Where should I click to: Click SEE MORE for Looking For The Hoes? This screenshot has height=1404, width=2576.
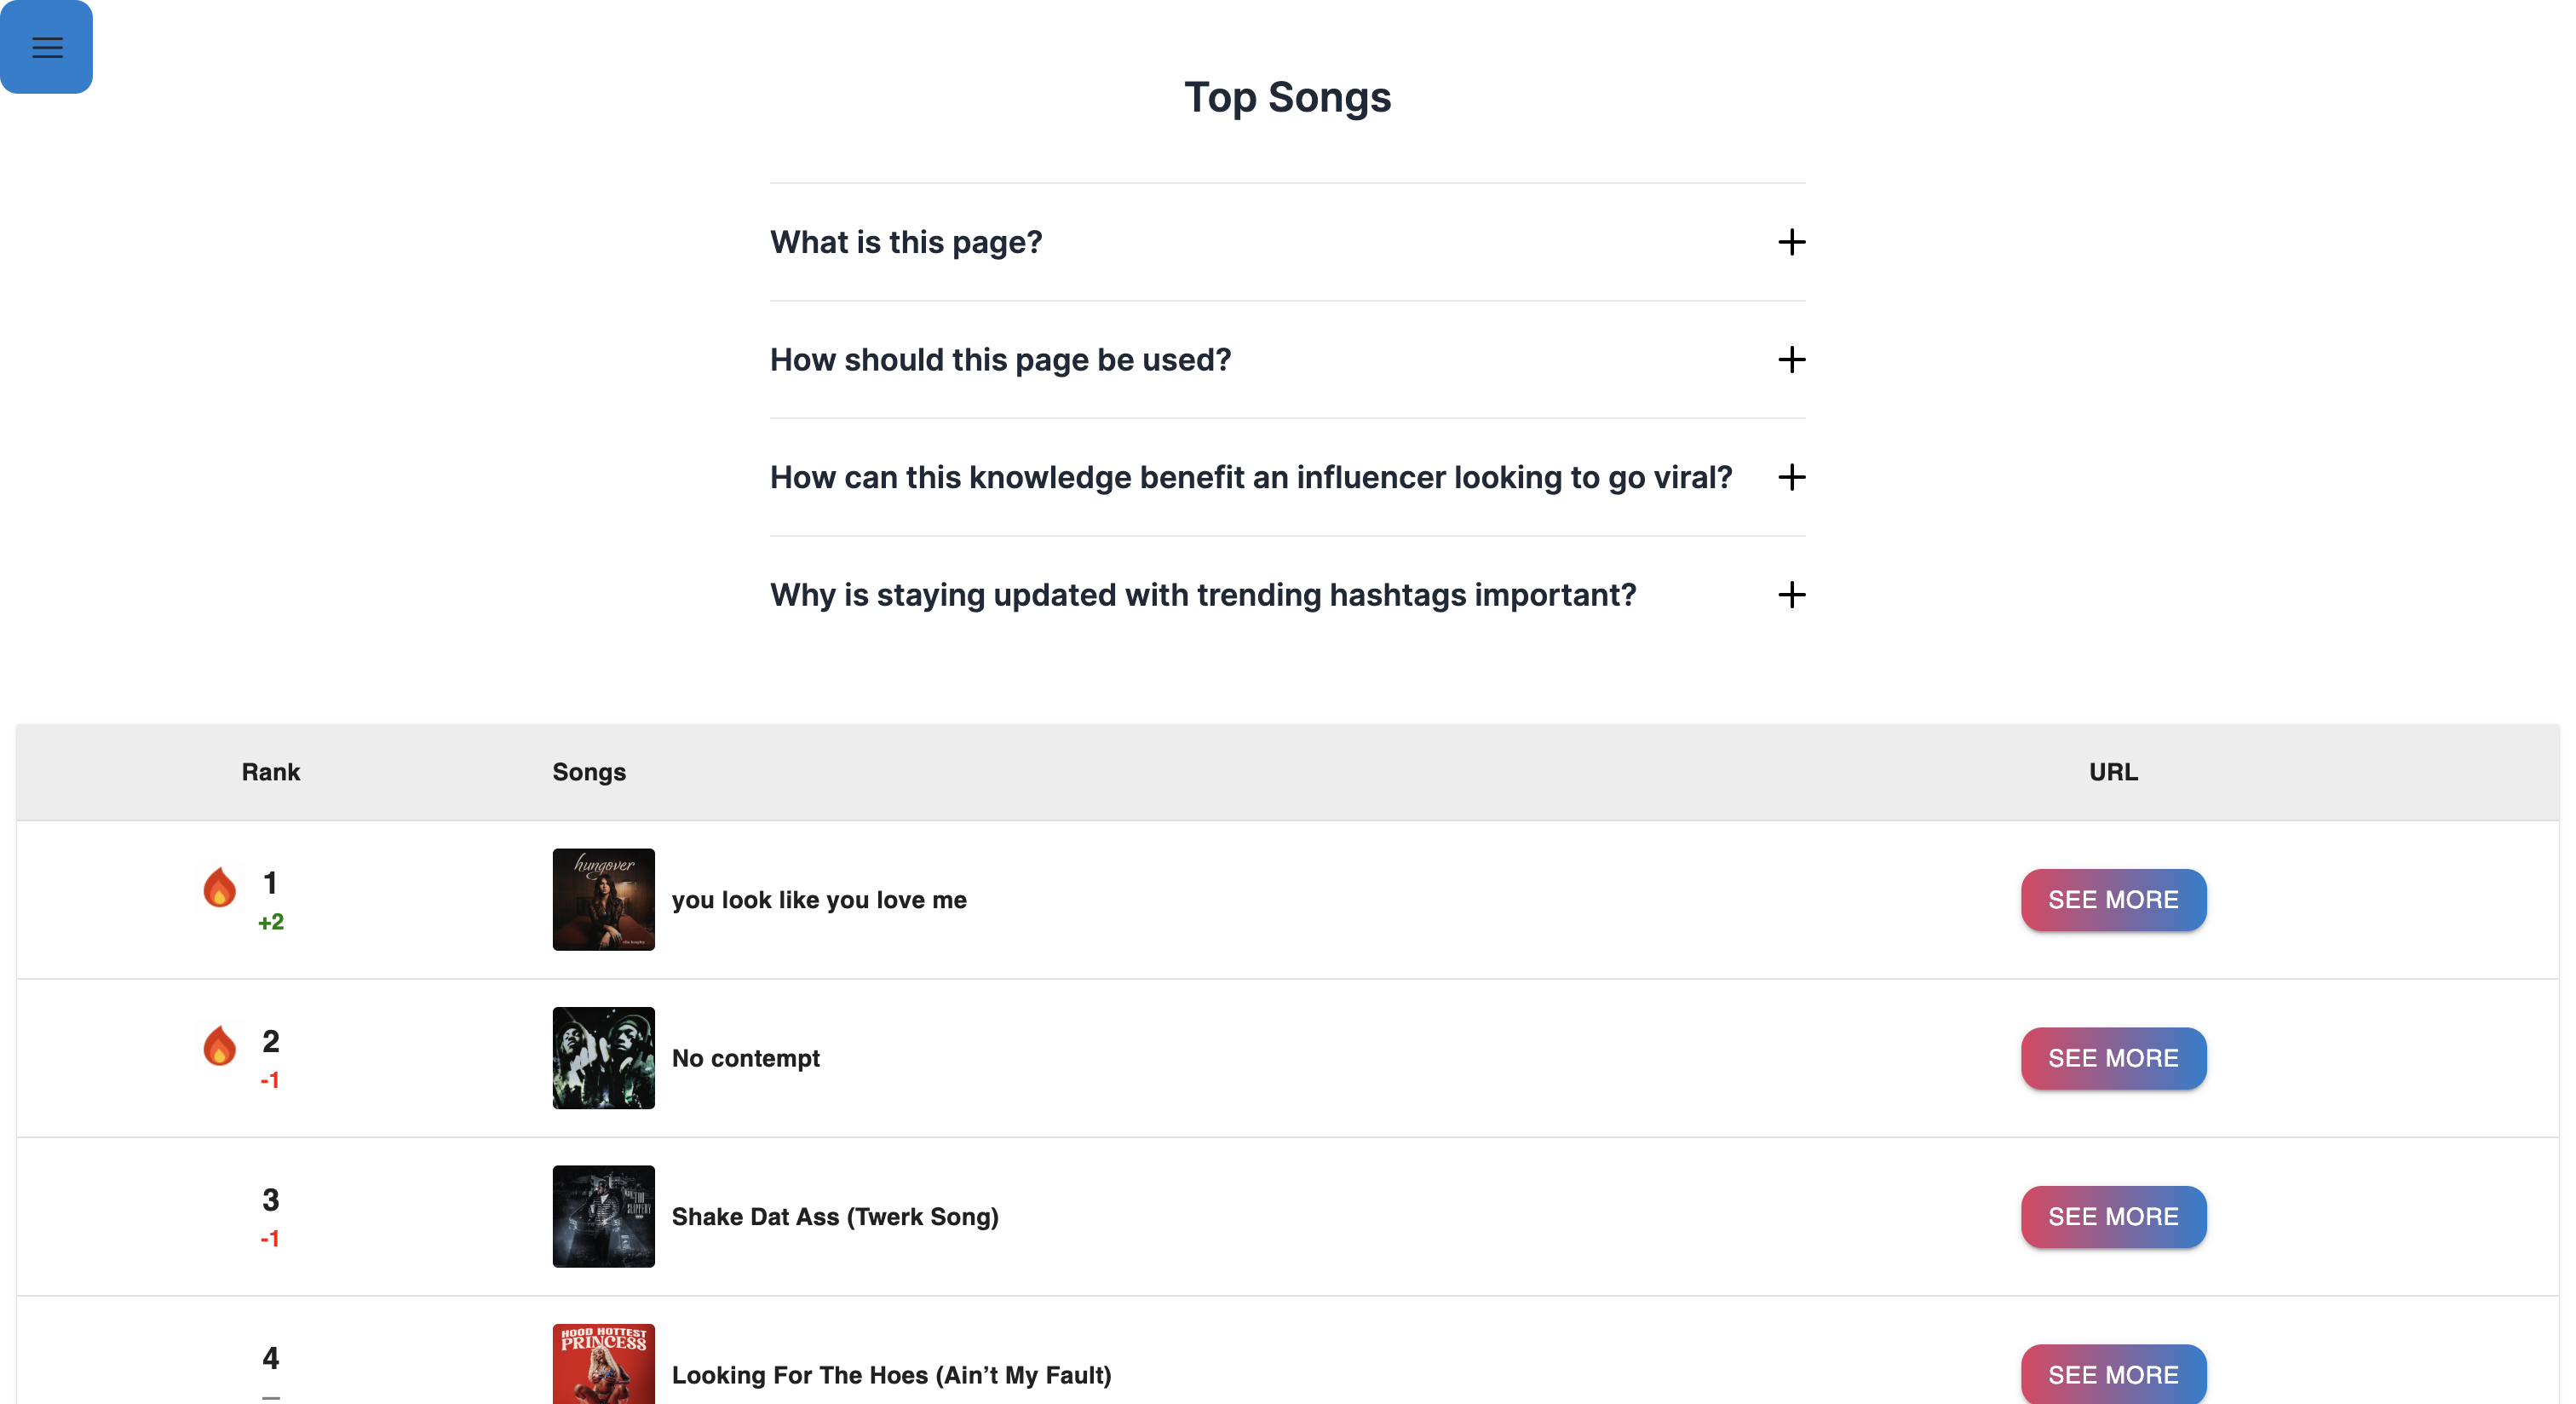click(2113, 1374)
